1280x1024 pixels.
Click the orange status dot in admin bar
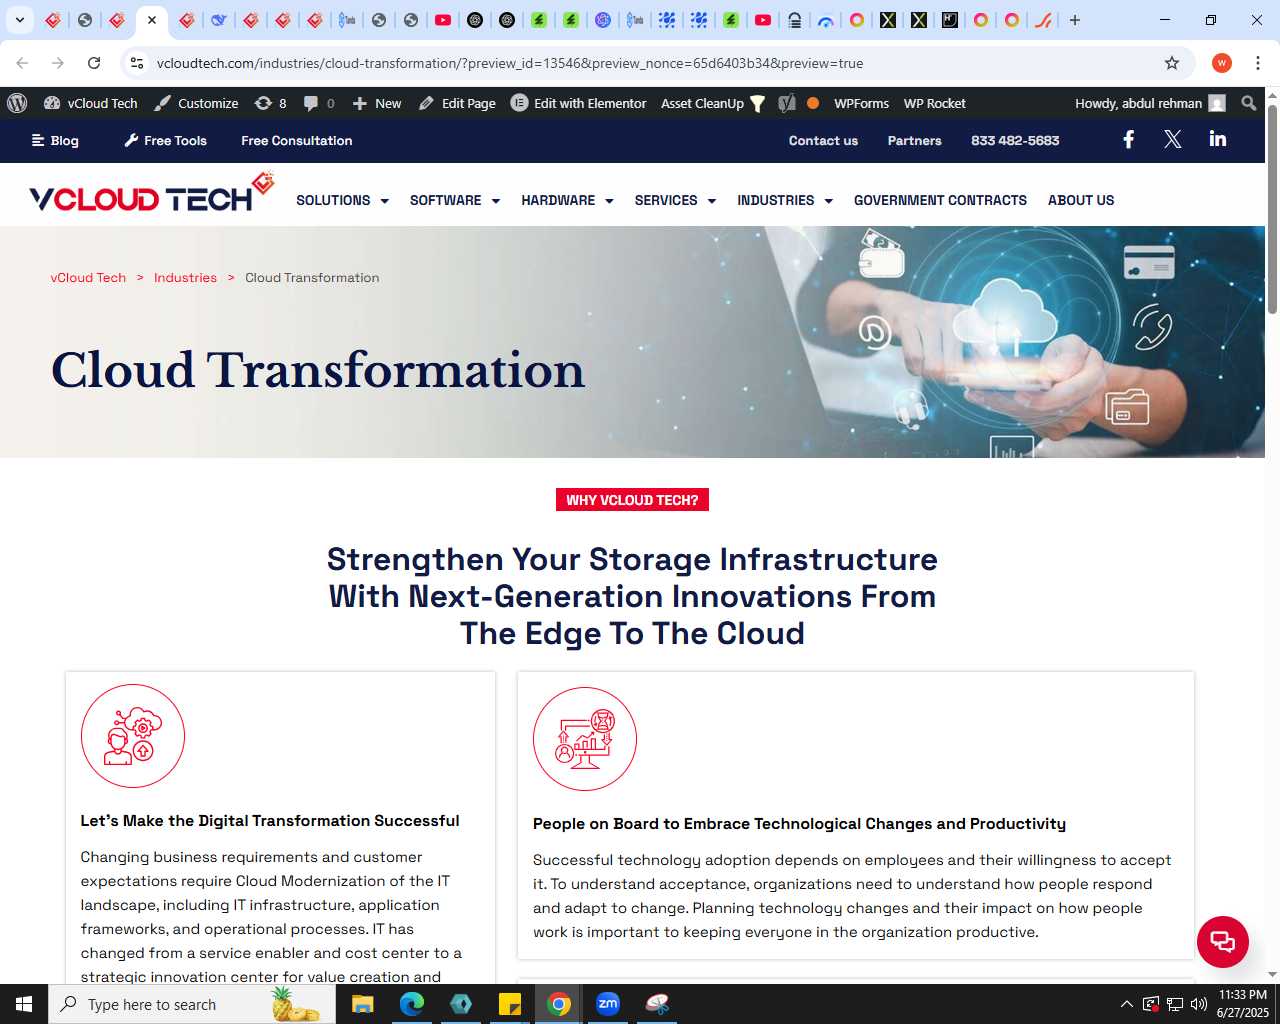813,103
